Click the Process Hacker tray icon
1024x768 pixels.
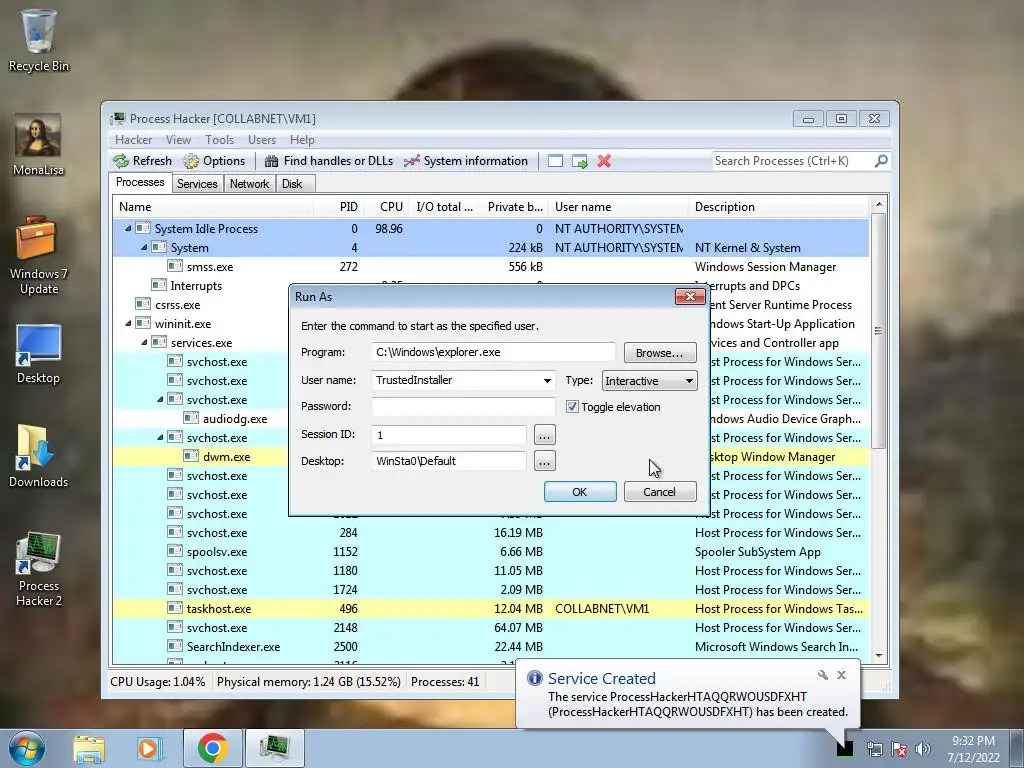tap(845, 748)
